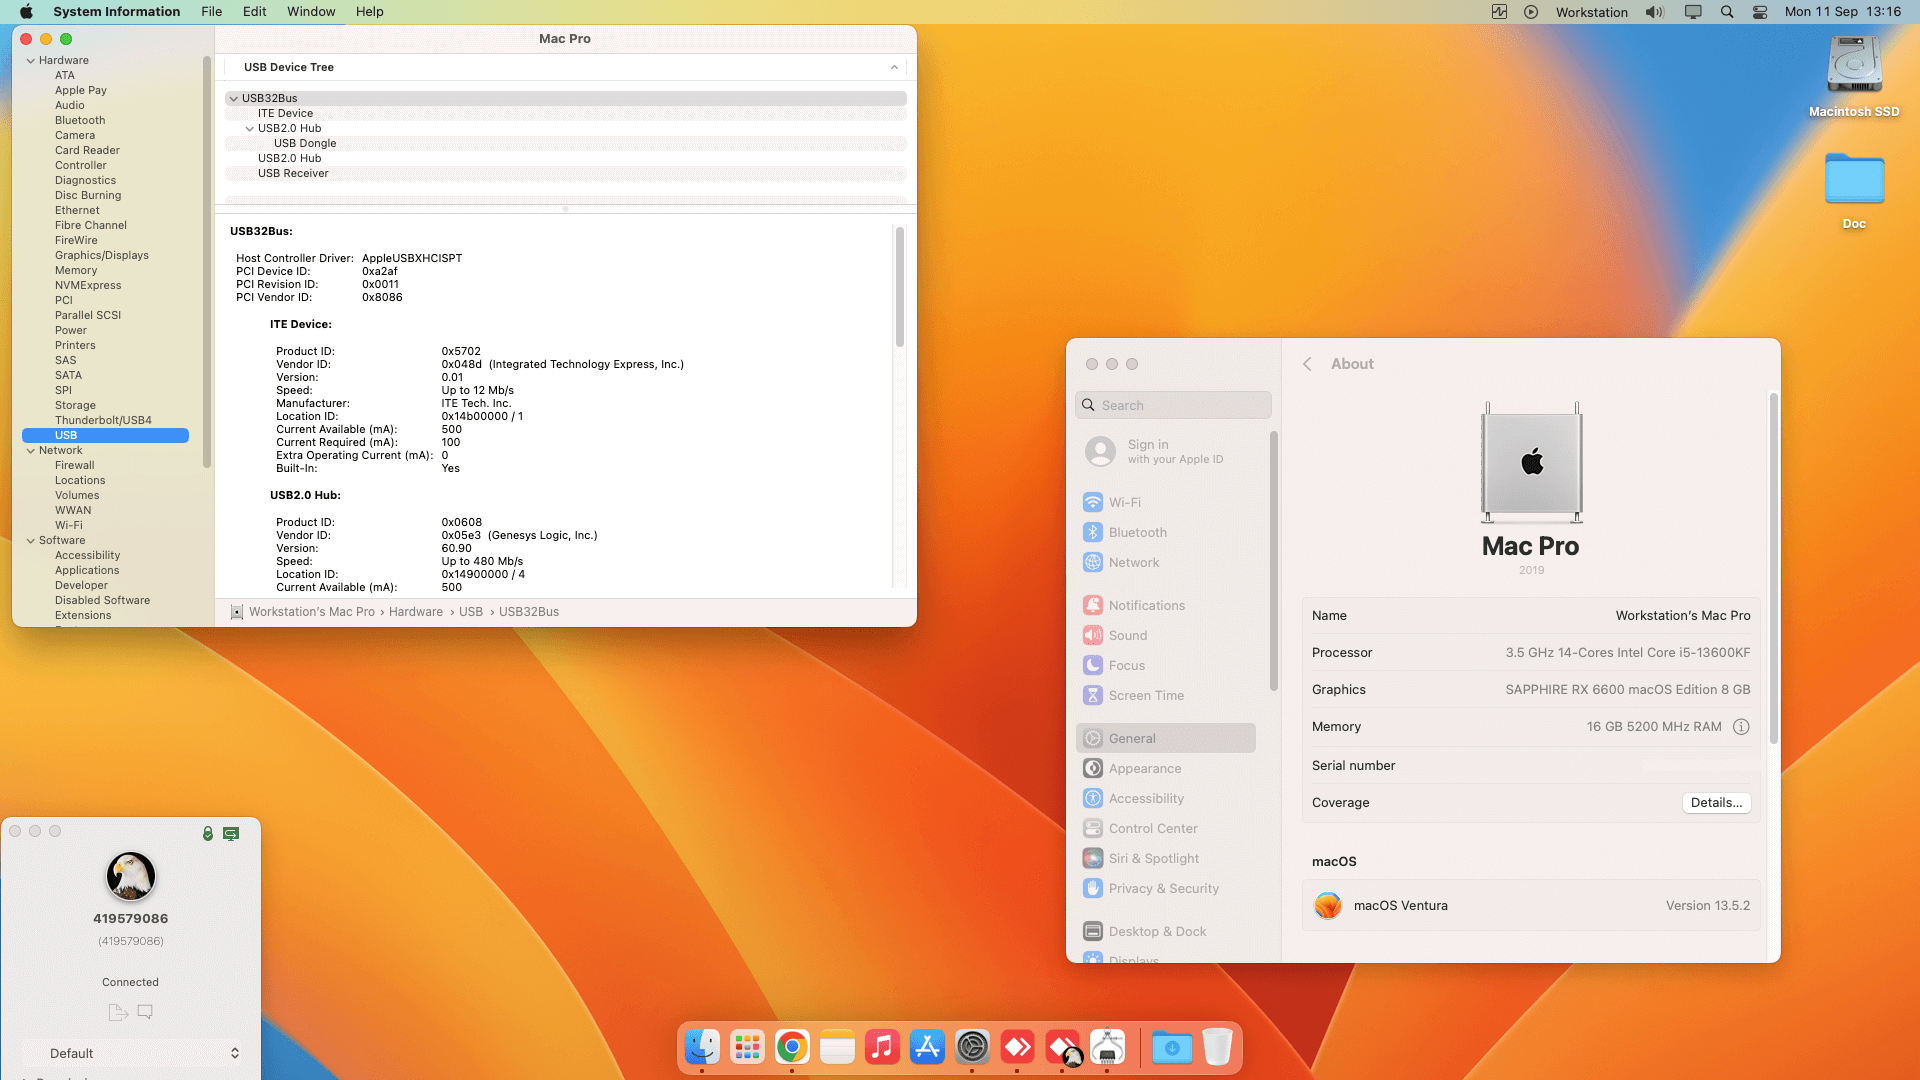The image size is (1920, 1080).
Task: Open Control Center from the menu bar
Action: coord(1760,12)
